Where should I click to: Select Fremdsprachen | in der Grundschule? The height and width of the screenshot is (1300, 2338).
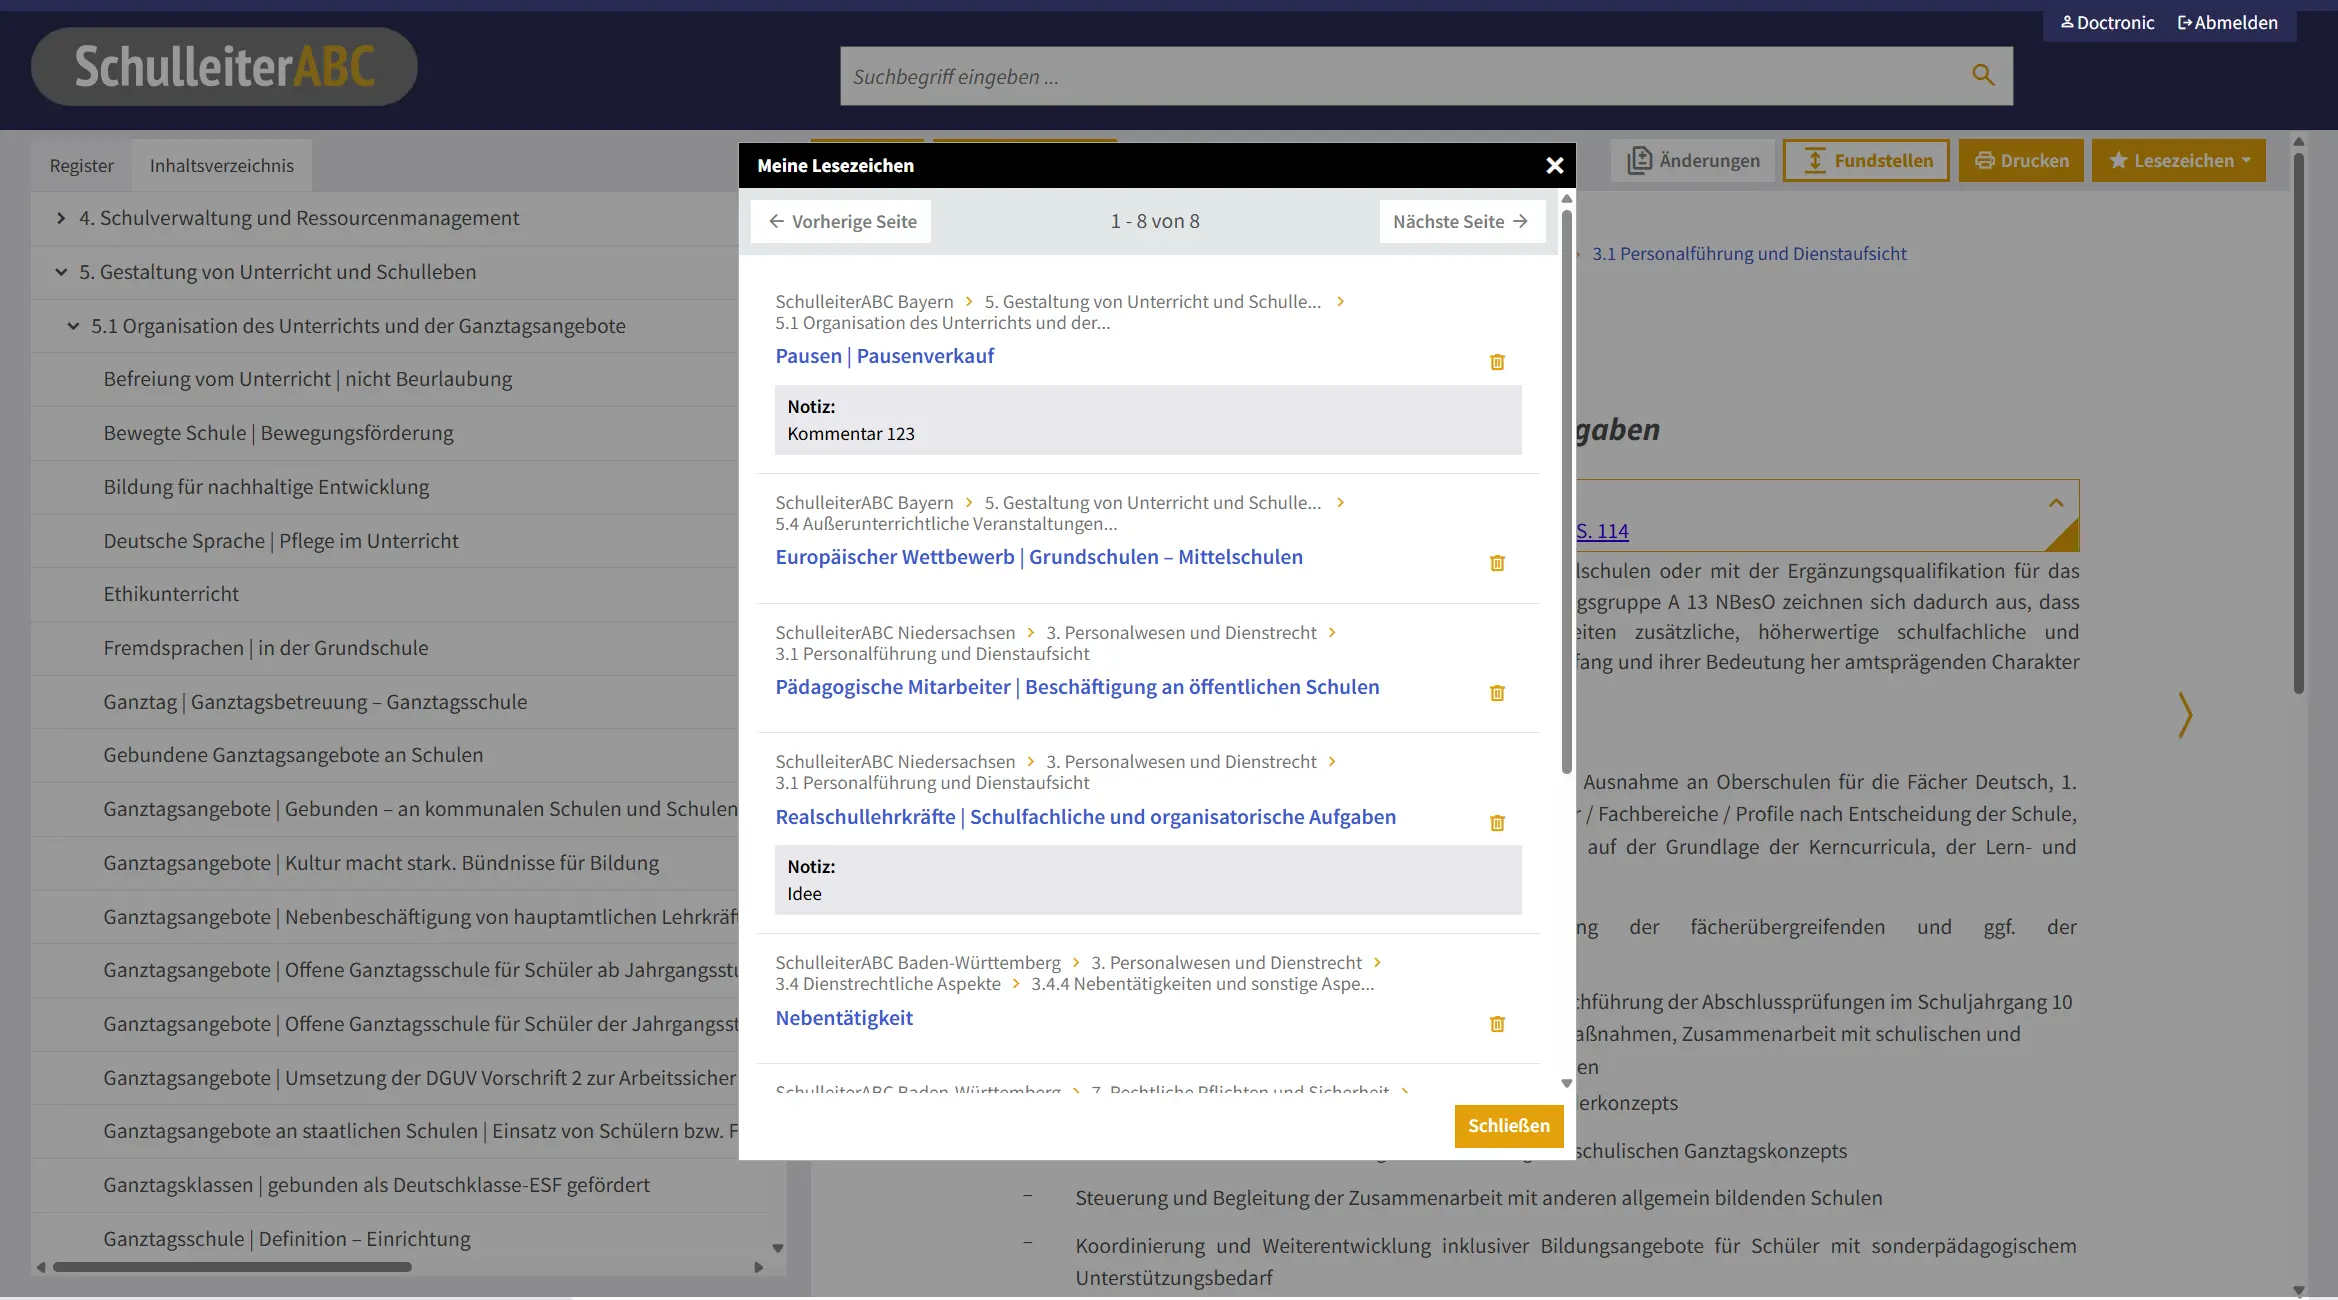click(x=266, y=649)
